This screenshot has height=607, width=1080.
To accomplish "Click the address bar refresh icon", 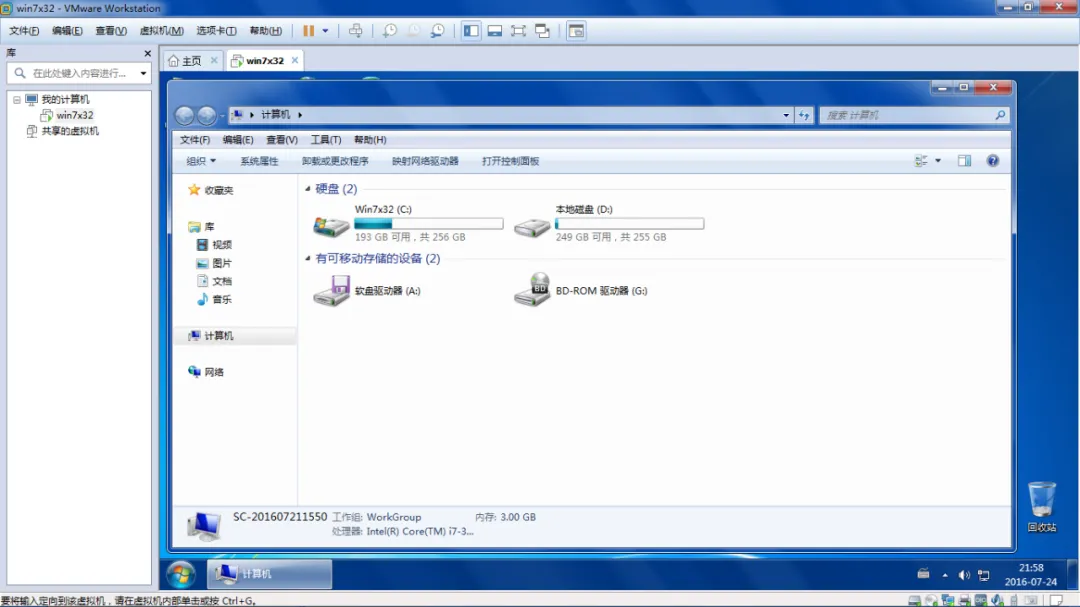I will 804,115.
